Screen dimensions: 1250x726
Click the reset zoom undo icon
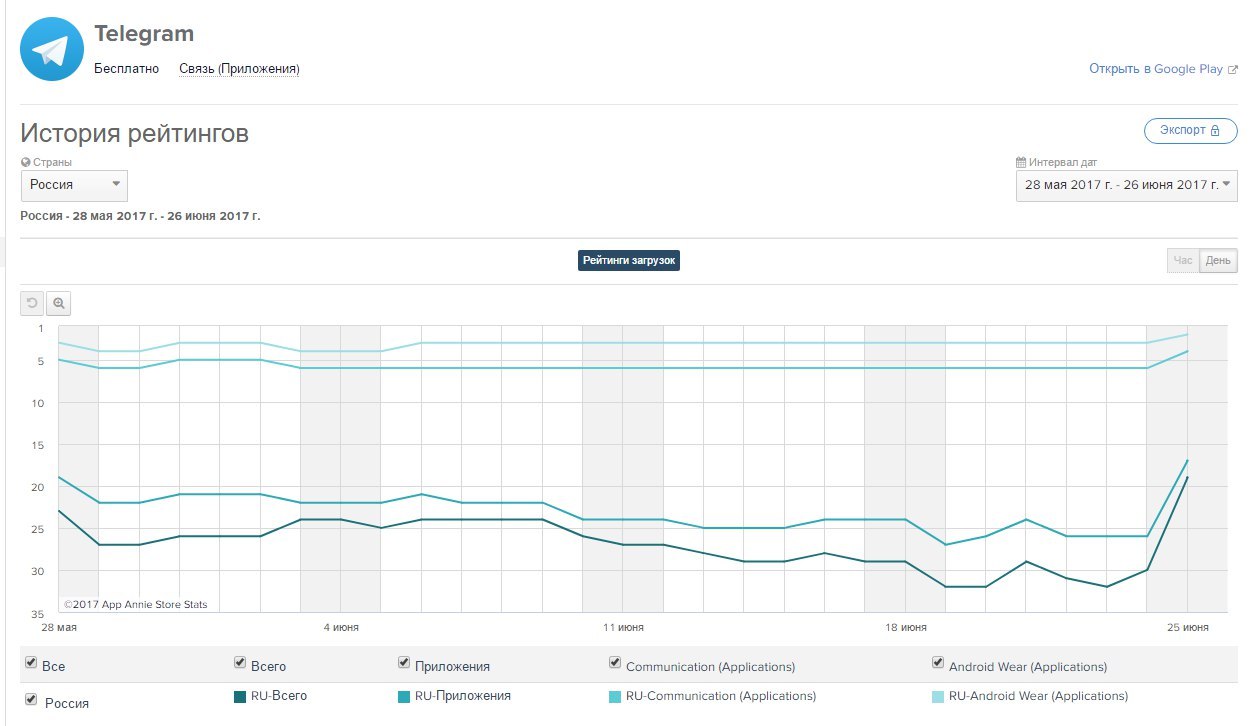(32, 303)
